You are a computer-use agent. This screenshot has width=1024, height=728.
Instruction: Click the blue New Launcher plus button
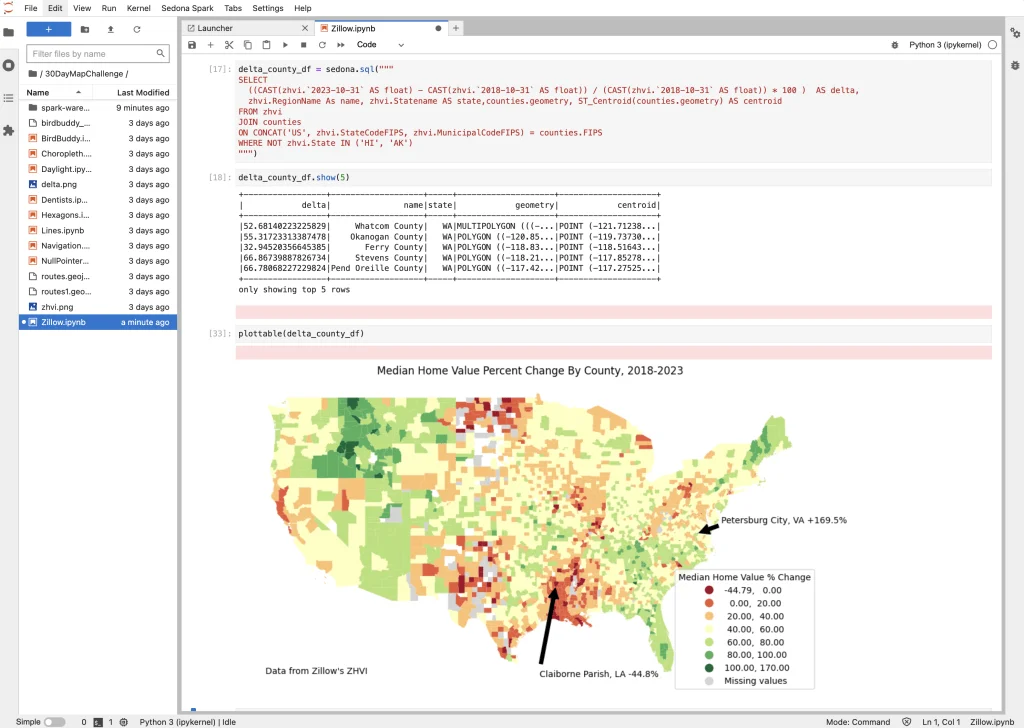pyautogui.click(x=48, y=29)
